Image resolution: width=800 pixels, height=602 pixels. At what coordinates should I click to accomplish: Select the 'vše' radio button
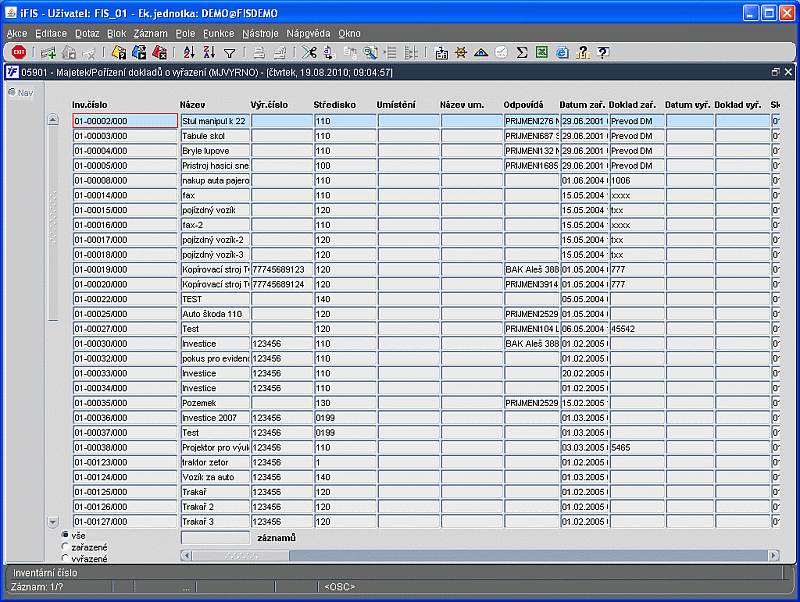click(x=66, y=535)
